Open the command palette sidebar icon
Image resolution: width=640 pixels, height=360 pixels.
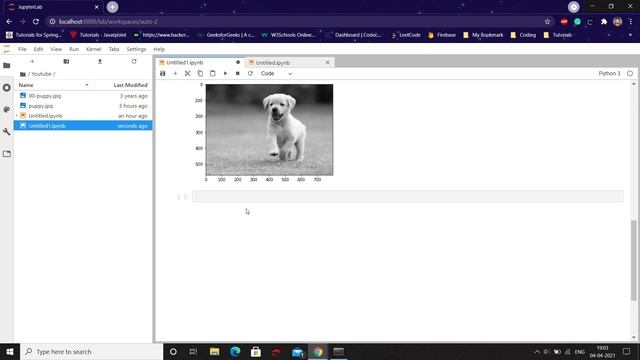(x=7, y=109)
